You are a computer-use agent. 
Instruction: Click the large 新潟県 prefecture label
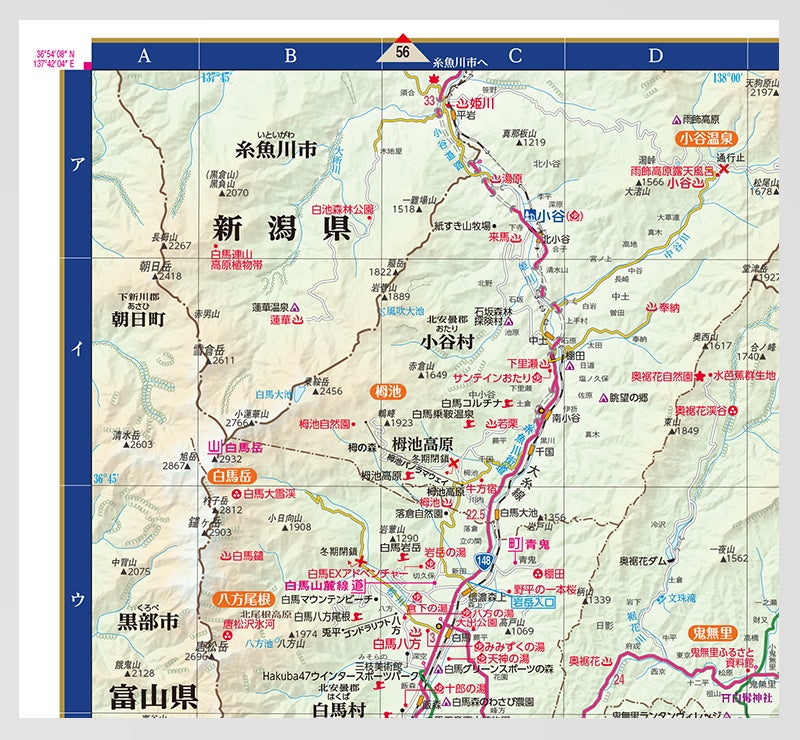282,228
